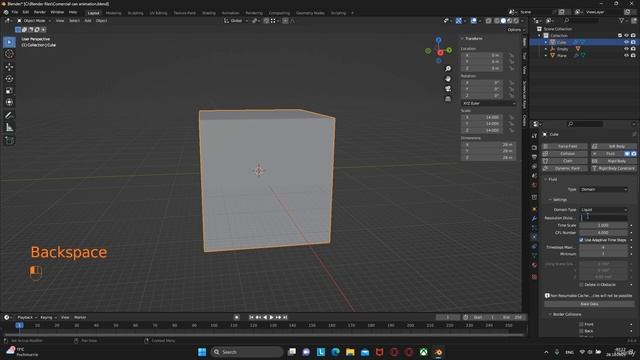Switch to the Shading workspace tab
The width and height of the screenshot is (640, 360).
(x=209, y=13)
